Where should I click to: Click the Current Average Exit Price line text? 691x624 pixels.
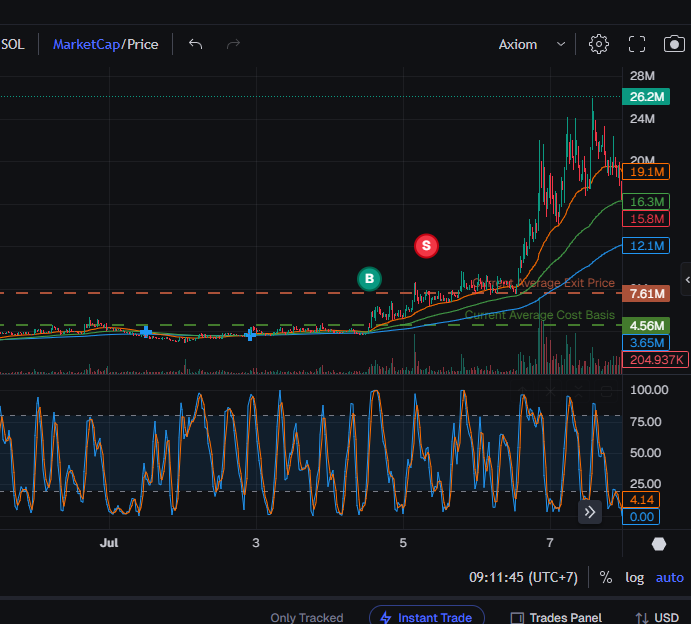(x=543, y=282)
